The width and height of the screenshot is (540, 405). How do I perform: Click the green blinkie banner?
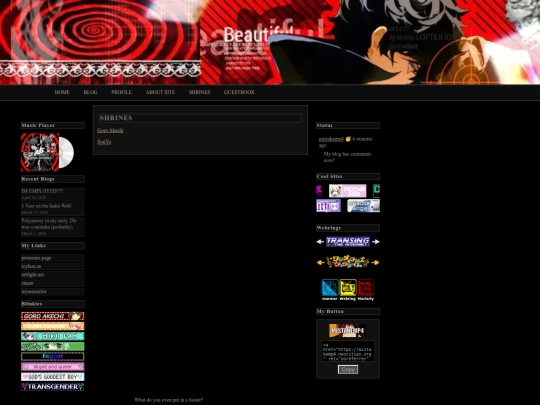tap(52, 346)
